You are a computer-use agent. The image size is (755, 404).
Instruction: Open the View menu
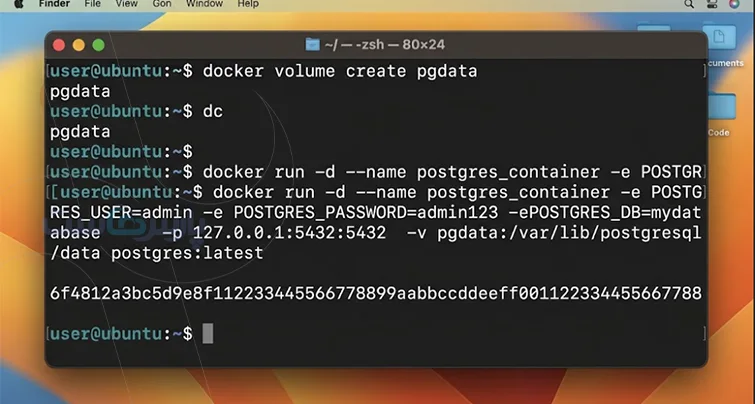[x=127, y=3]
